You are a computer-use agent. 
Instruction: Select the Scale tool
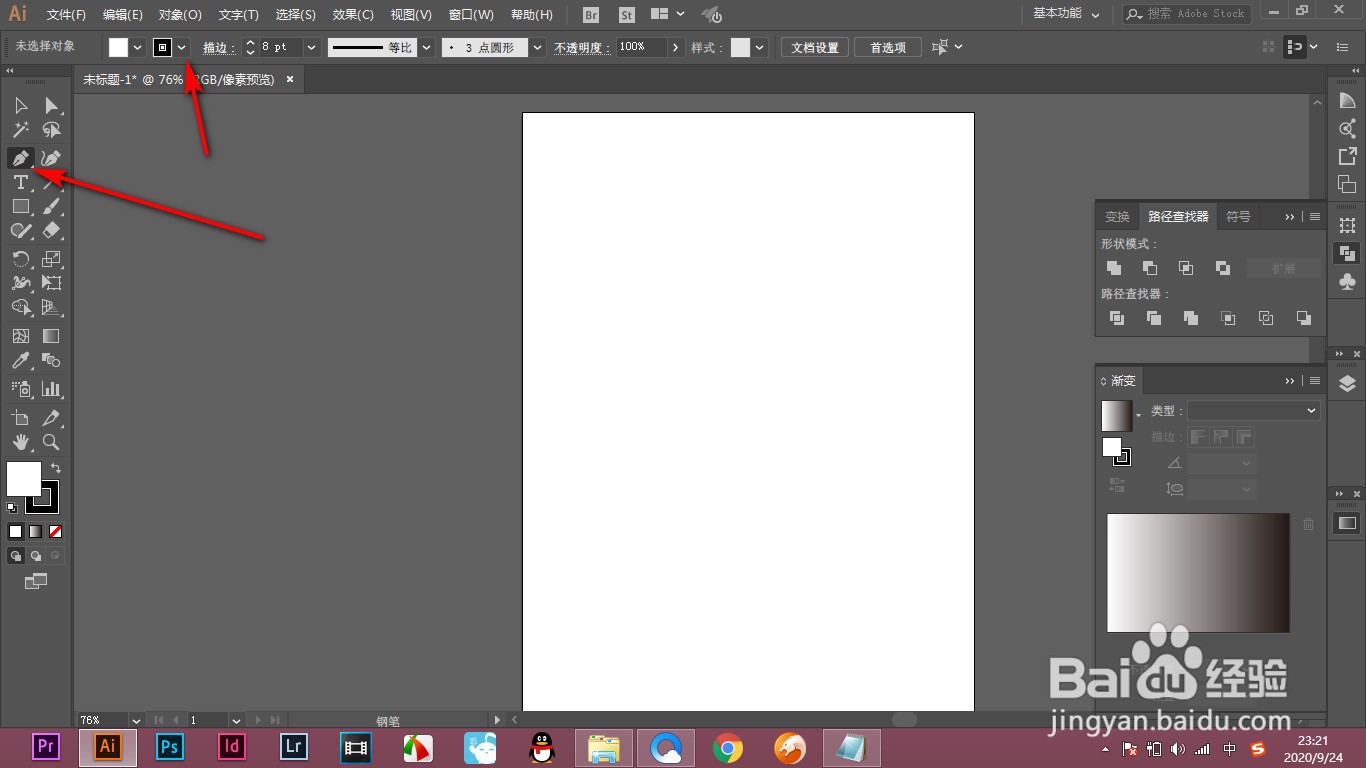point(51,259)
